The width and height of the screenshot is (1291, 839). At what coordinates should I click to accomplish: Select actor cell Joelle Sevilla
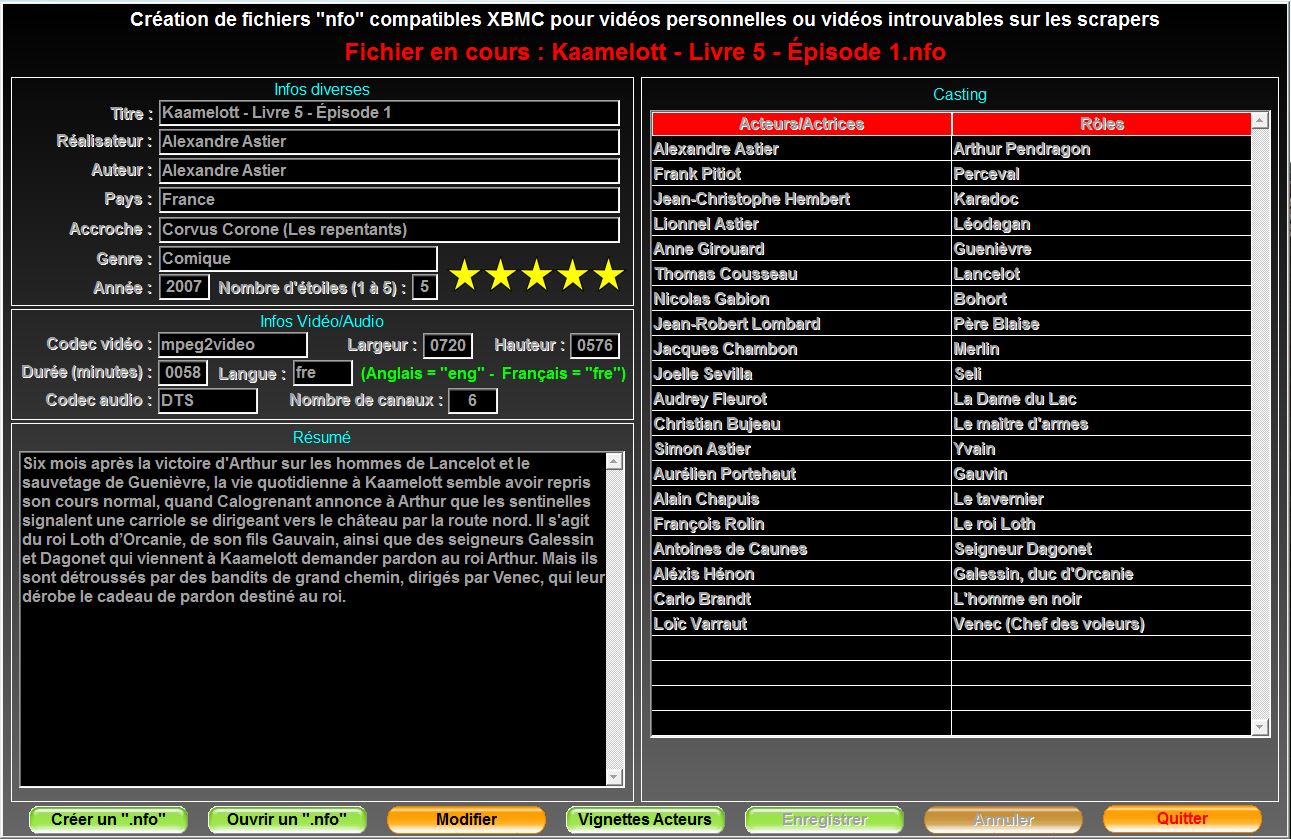coord(801,374)
